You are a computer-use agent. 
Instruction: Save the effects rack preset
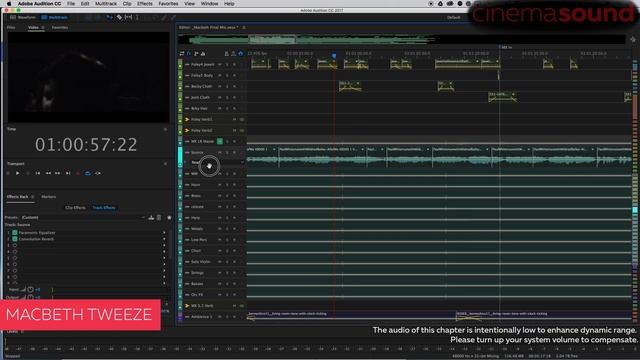tap(151, 218)
